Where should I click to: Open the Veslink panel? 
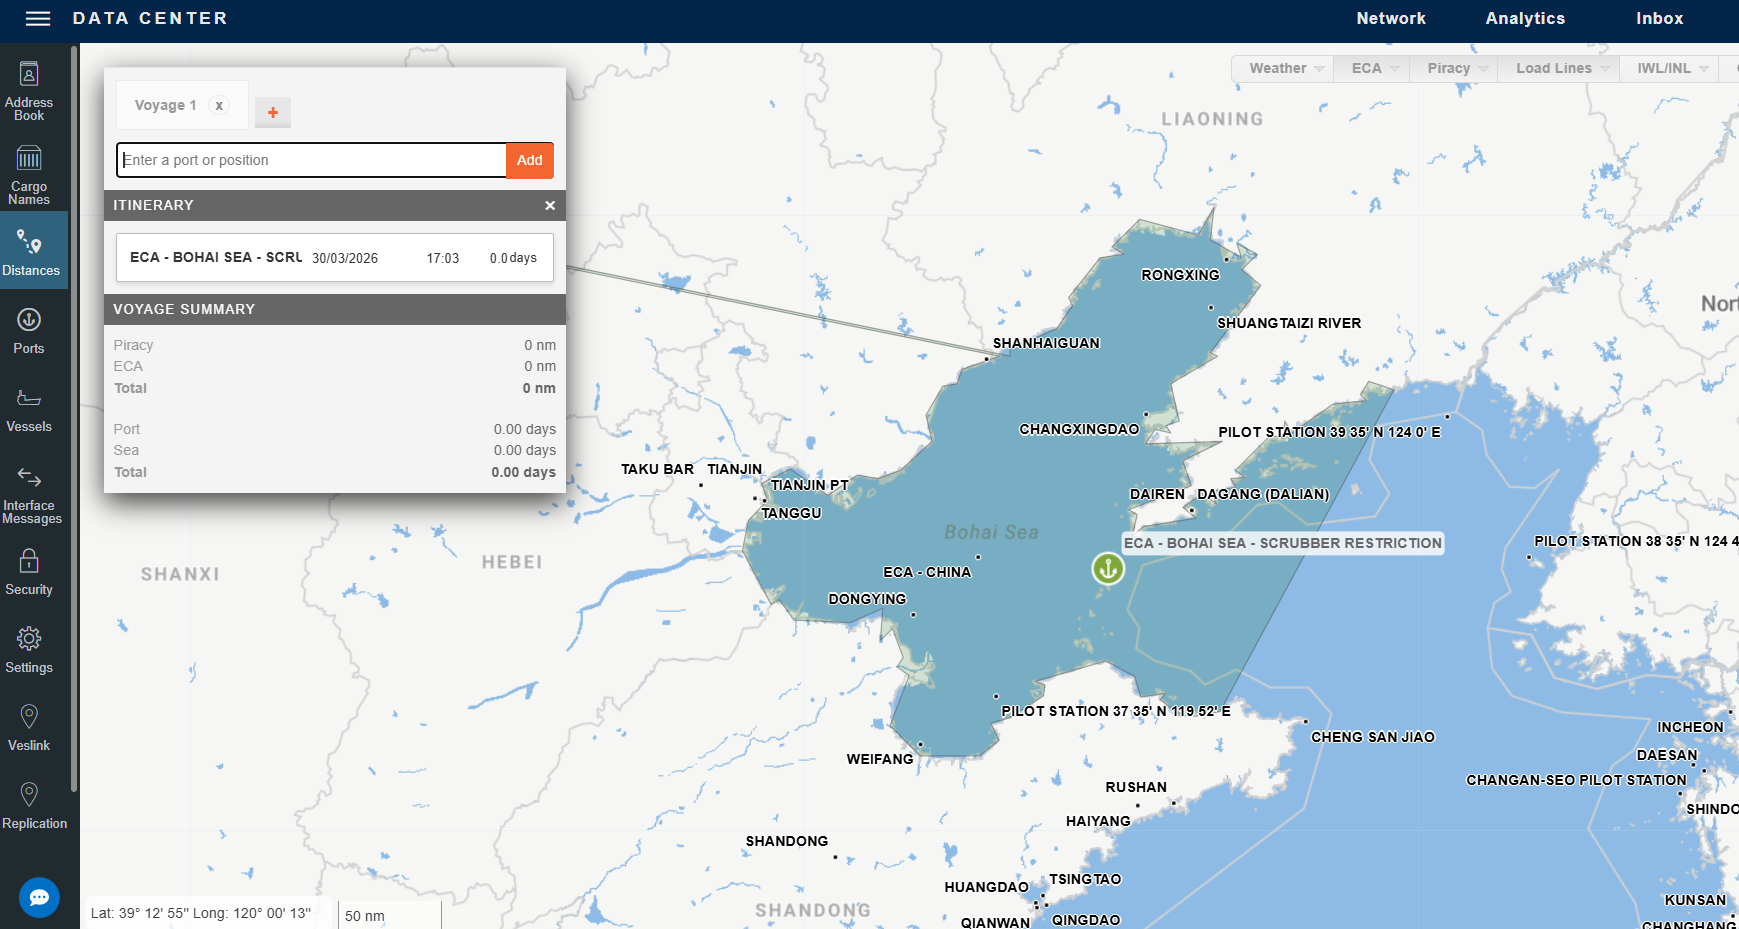(x=29, y=726)
